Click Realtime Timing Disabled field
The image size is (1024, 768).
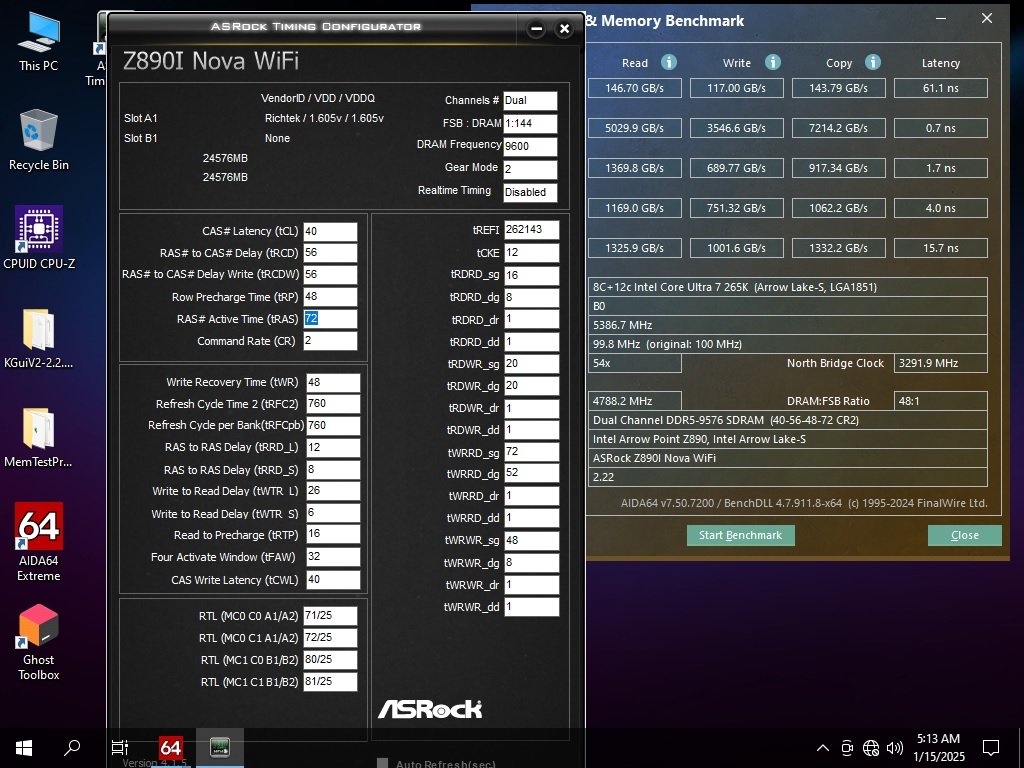point(530,192)
